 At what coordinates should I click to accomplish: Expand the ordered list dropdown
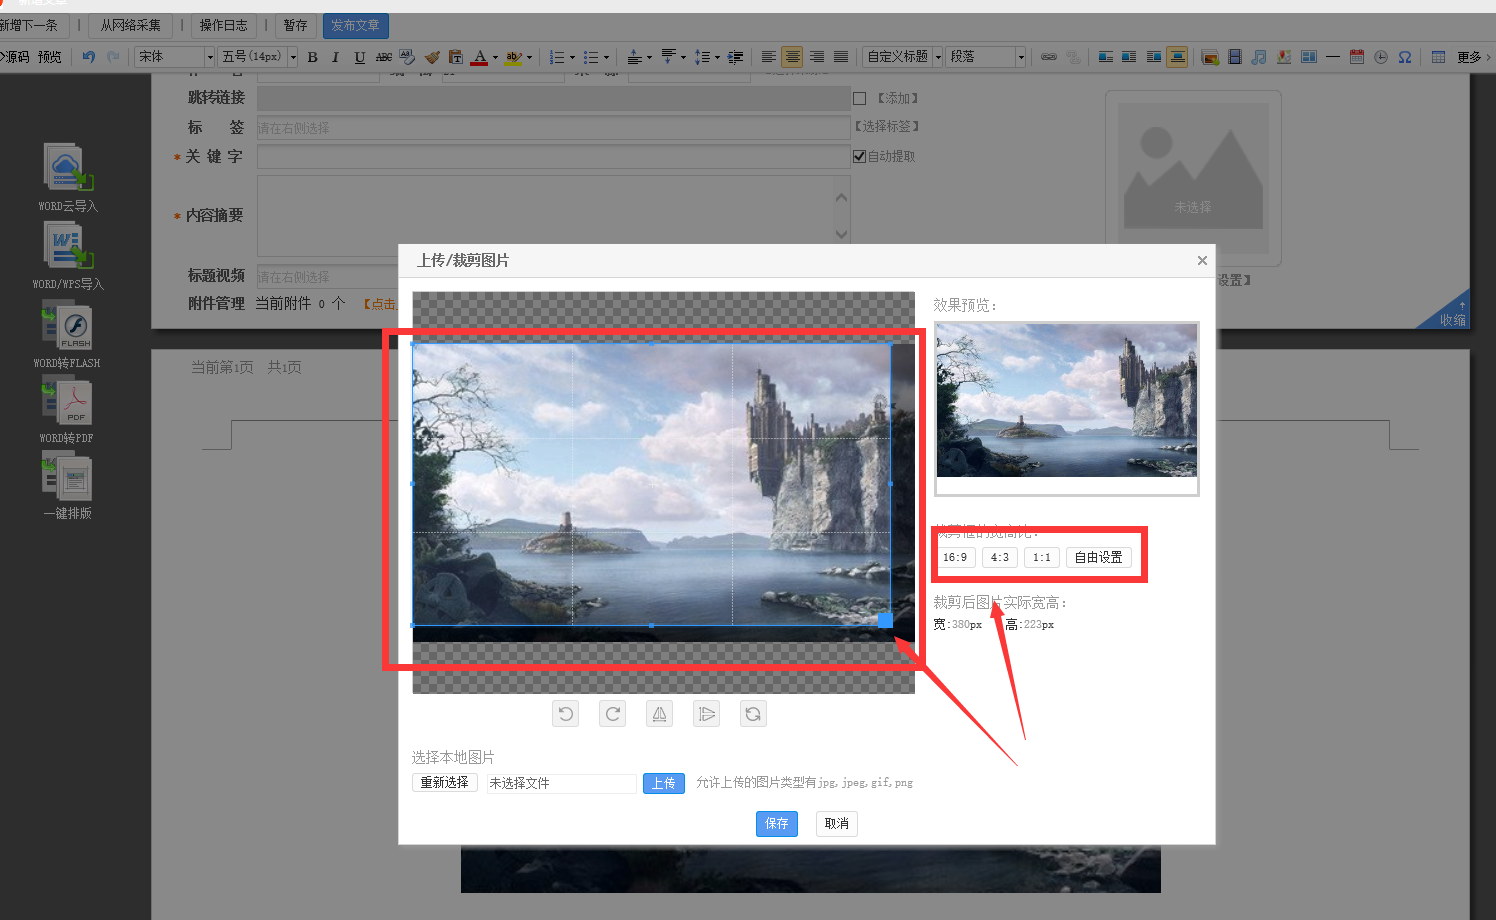click(x=572, y=57)
